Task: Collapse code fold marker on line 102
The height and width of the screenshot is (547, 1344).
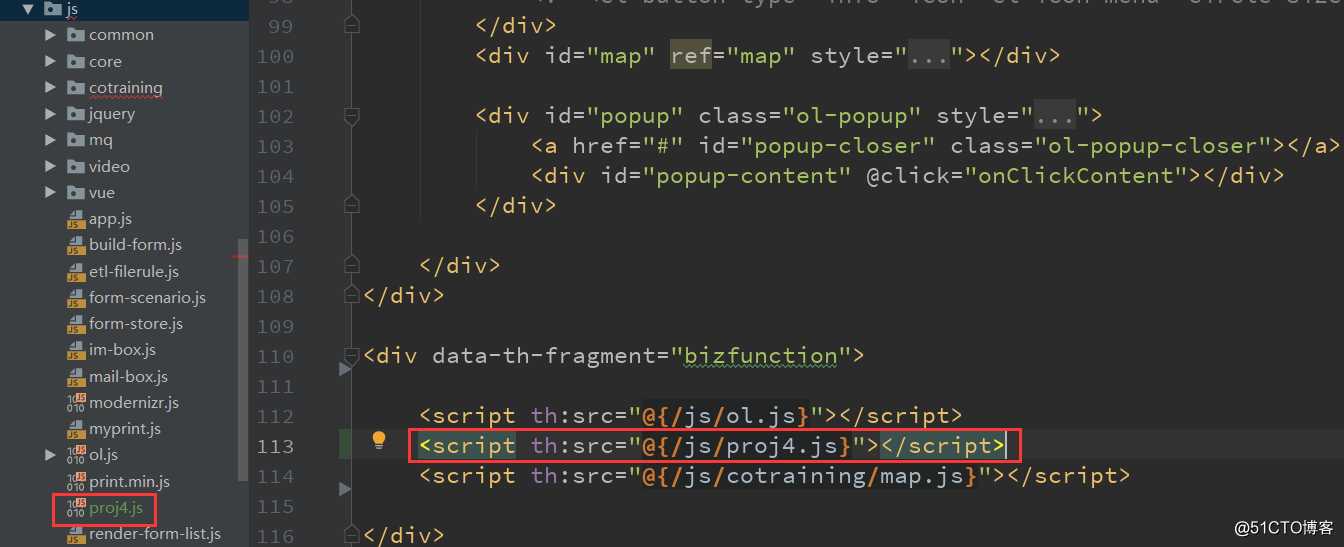Action: point(350,117)
